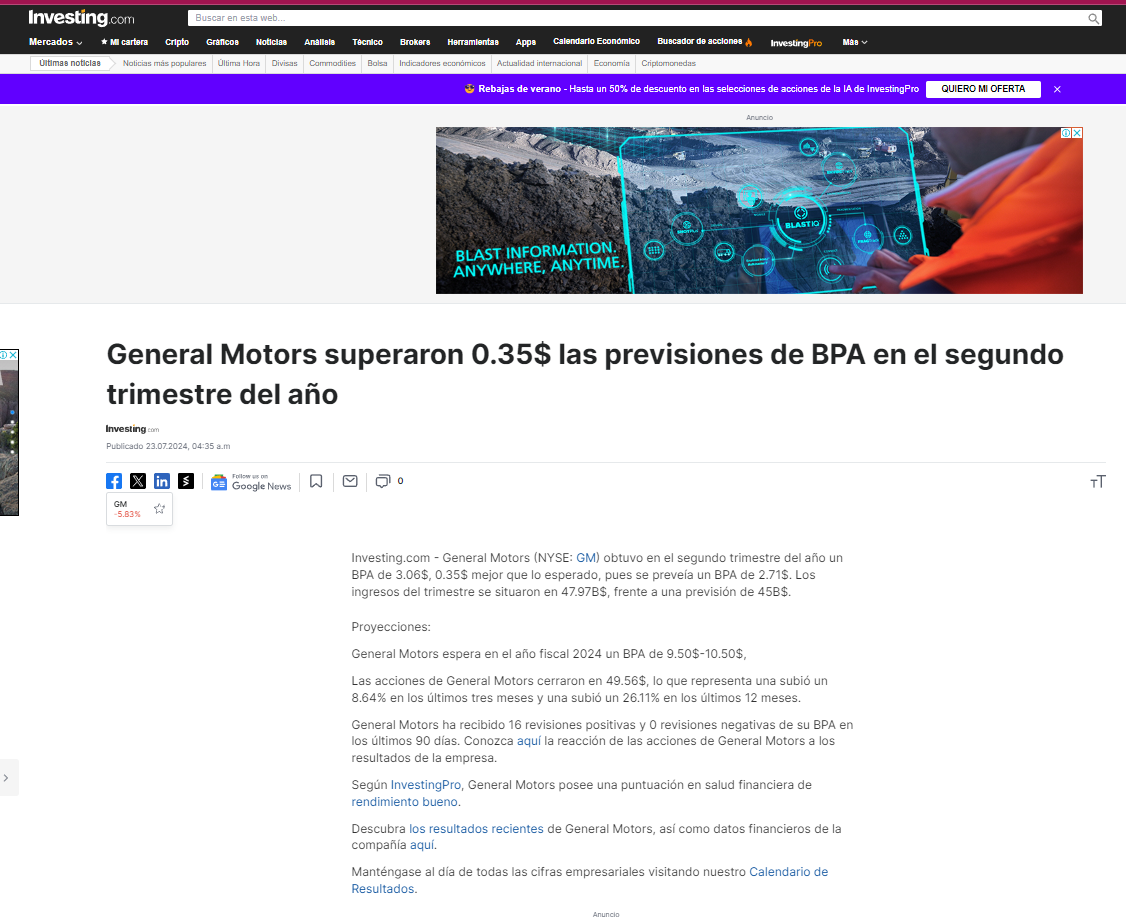Open the Más dropdown menu
Screen dimensions: 1126x924
coord(855,42)
